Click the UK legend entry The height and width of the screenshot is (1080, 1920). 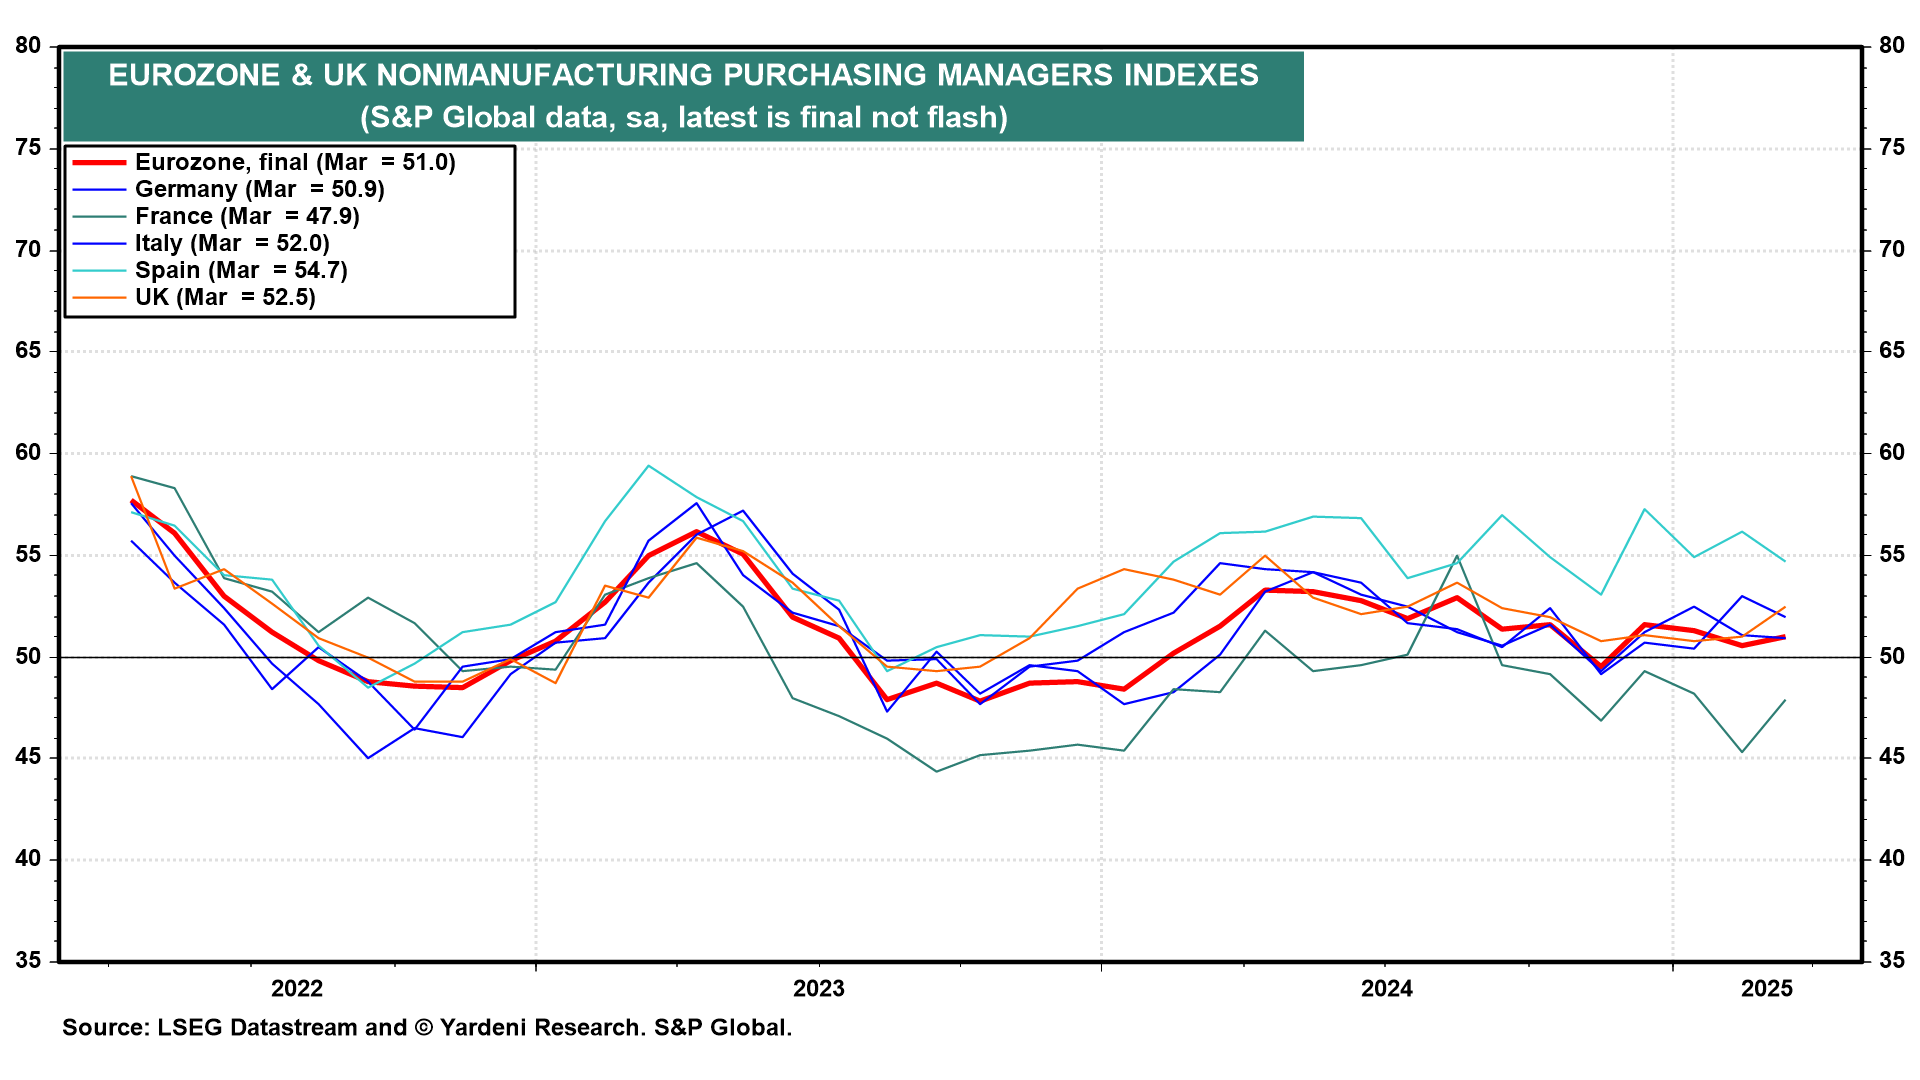pos(225,297)
